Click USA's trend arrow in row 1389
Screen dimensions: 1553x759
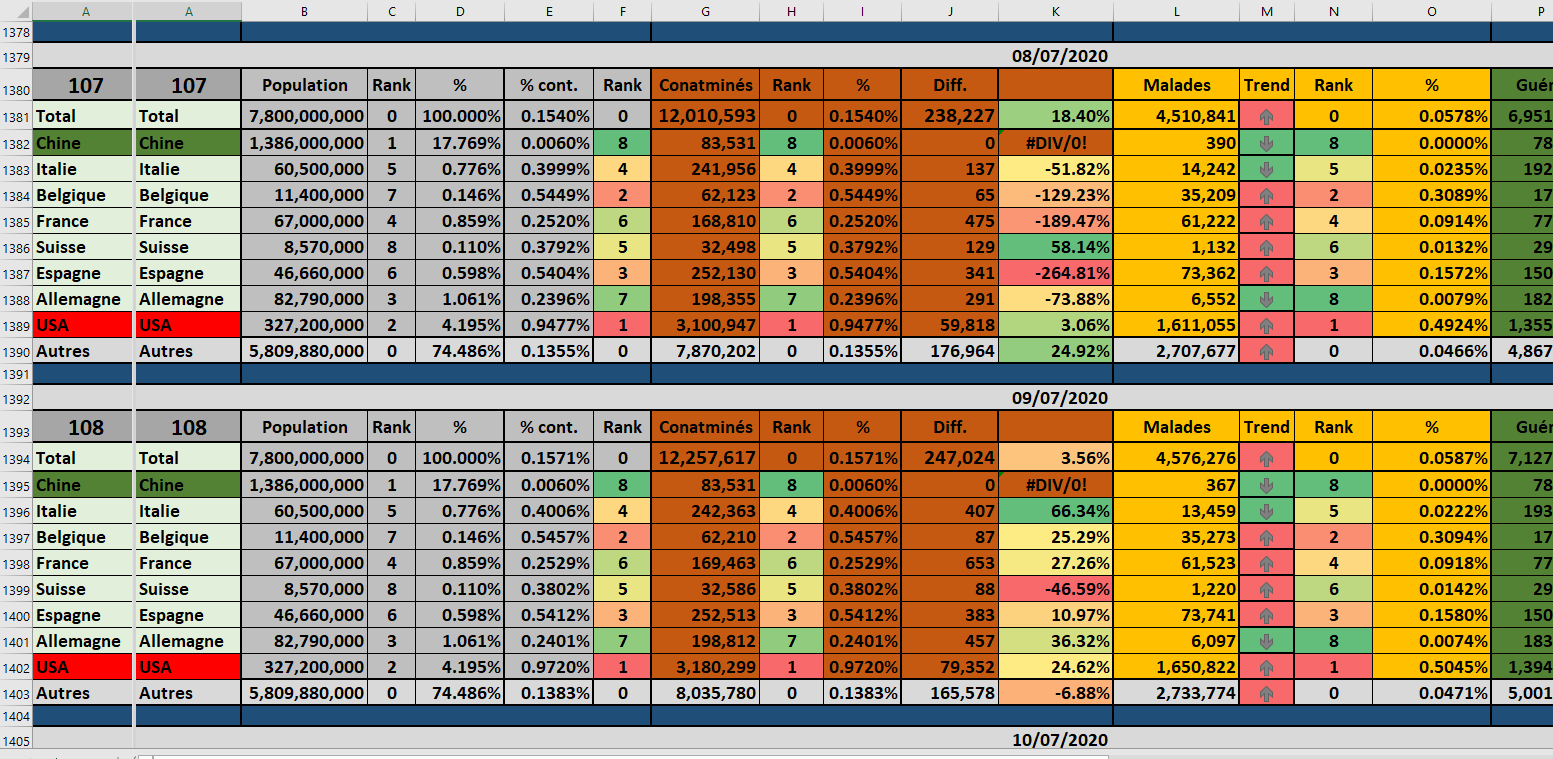coord(1266,325)
